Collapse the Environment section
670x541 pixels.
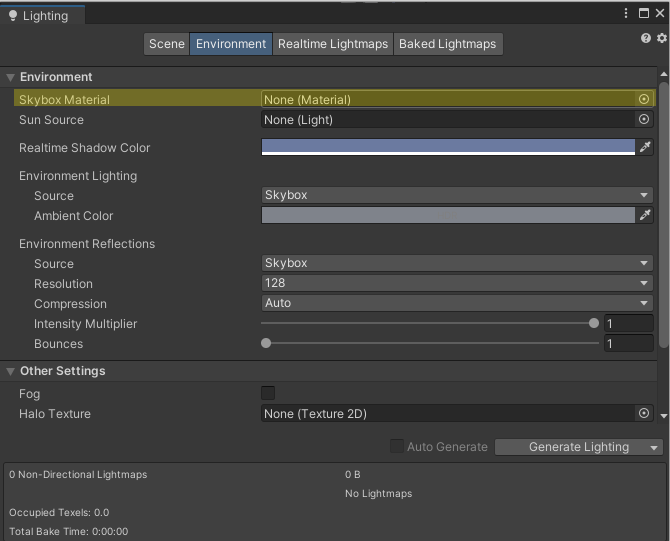click(x=10, y=77)
